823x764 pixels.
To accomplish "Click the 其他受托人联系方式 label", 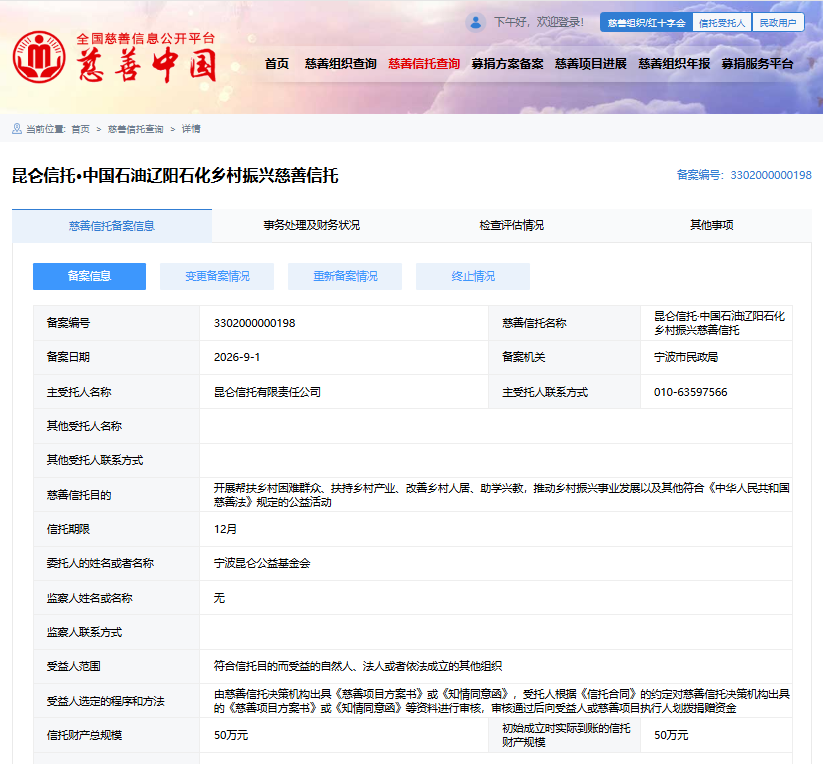I will point(95,460).
